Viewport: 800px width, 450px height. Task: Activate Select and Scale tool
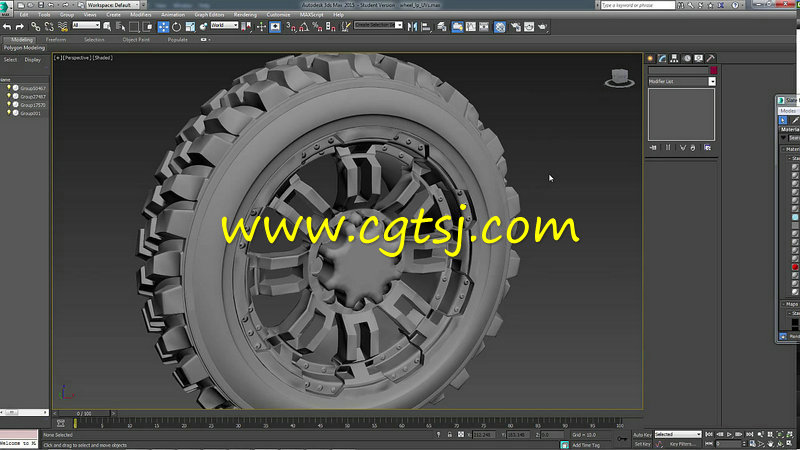[190, 27]
